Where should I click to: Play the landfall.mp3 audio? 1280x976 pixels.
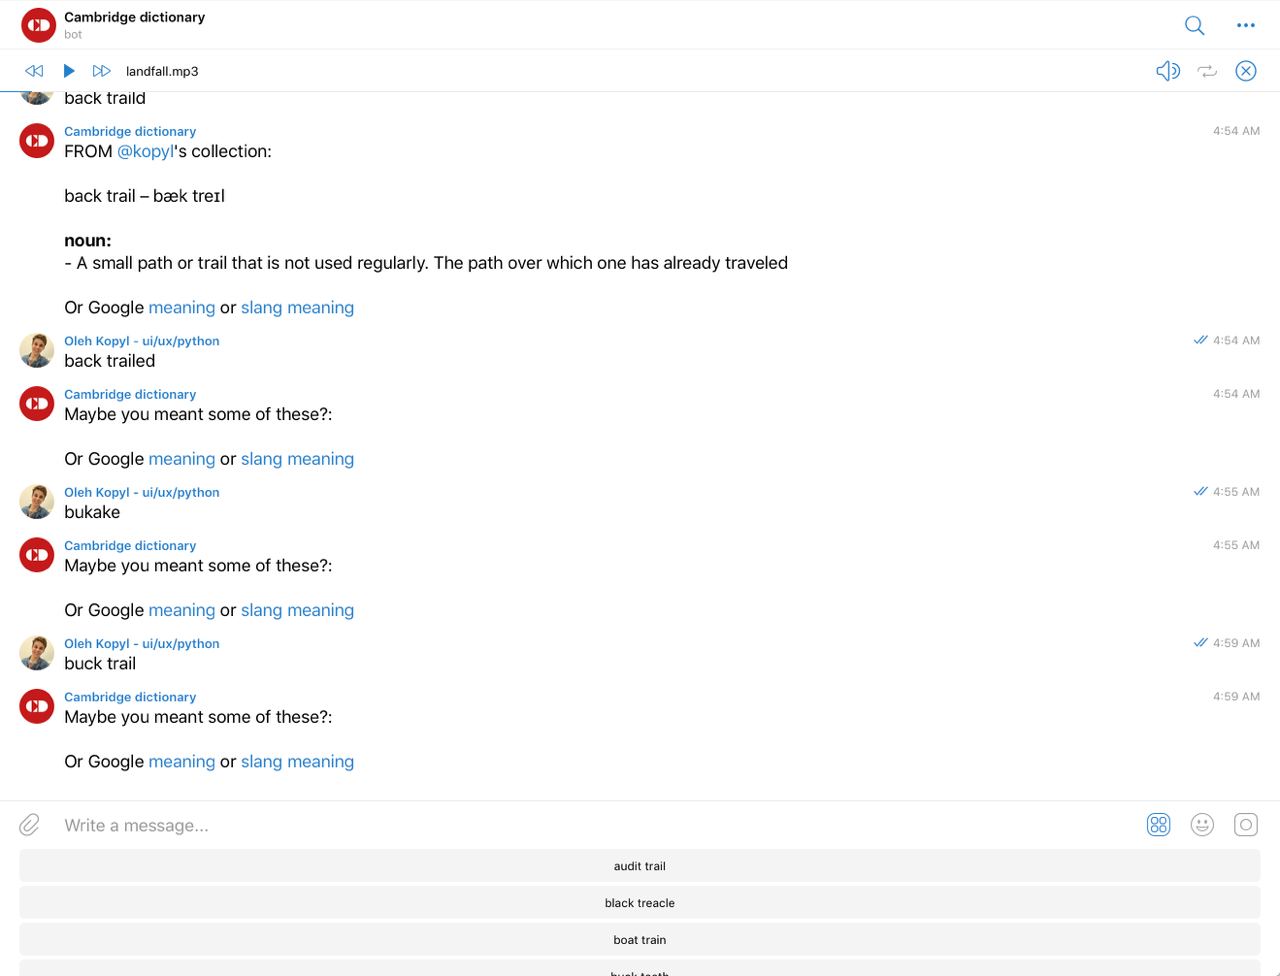69,71
